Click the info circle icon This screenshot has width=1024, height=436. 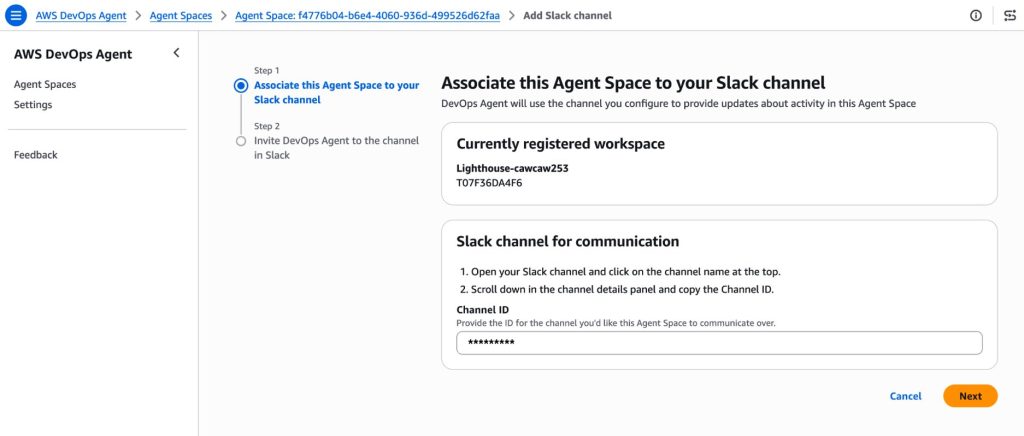(975, 16)
